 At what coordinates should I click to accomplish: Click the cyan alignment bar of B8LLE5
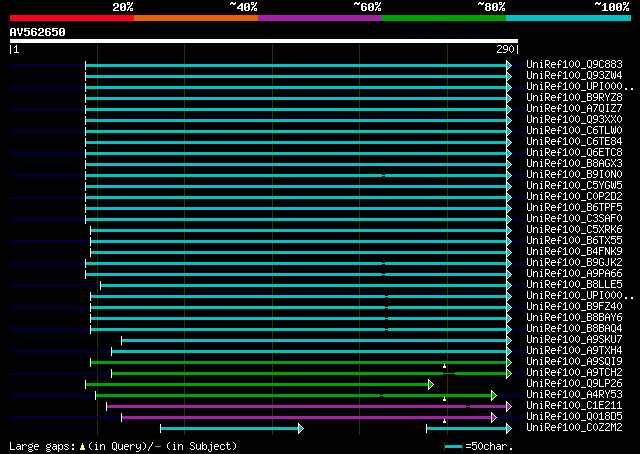[304, 285]
